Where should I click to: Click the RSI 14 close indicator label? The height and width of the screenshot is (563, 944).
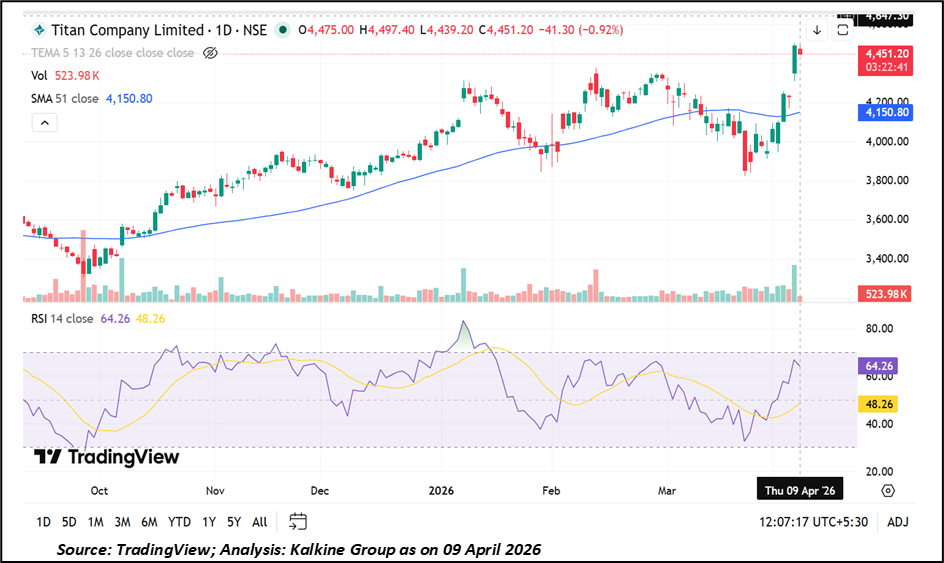(x=63, y=319)
